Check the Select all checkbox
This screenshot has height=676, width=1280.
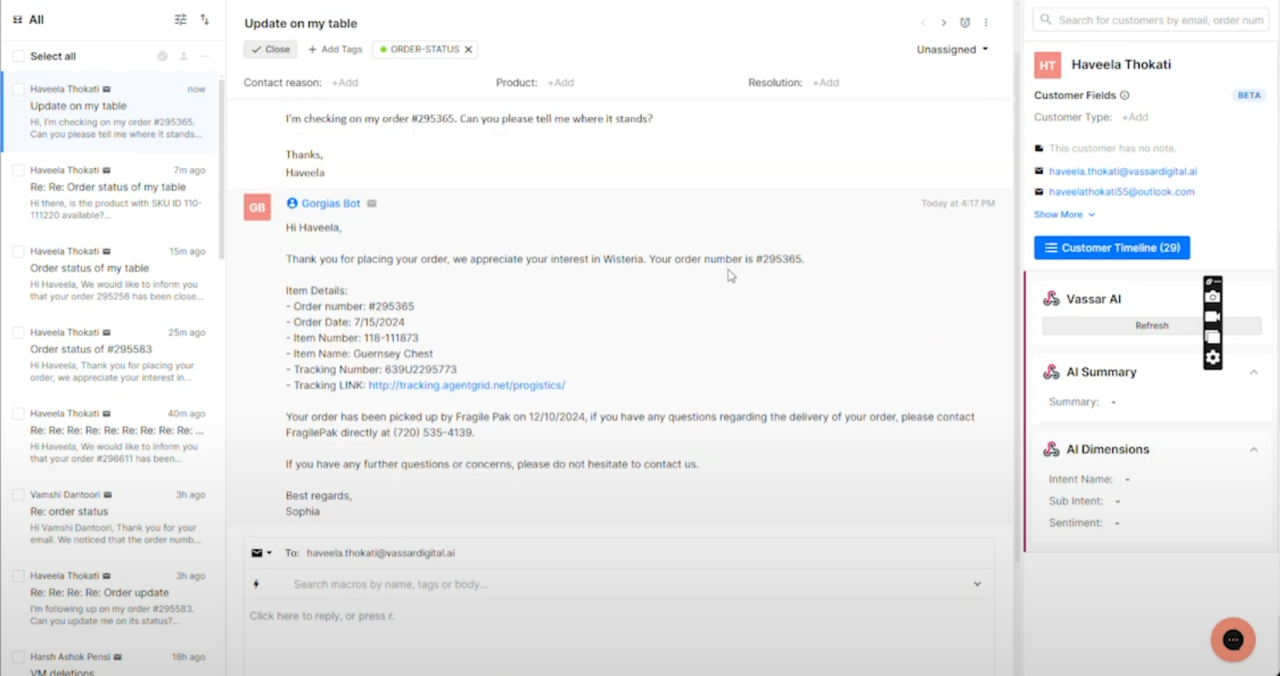pos(18,56)
